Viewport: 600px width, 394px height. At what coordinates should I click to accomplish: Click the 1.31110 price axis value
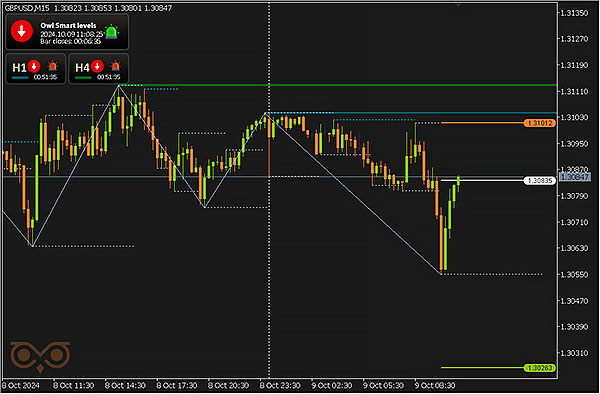tap(574, 91)
